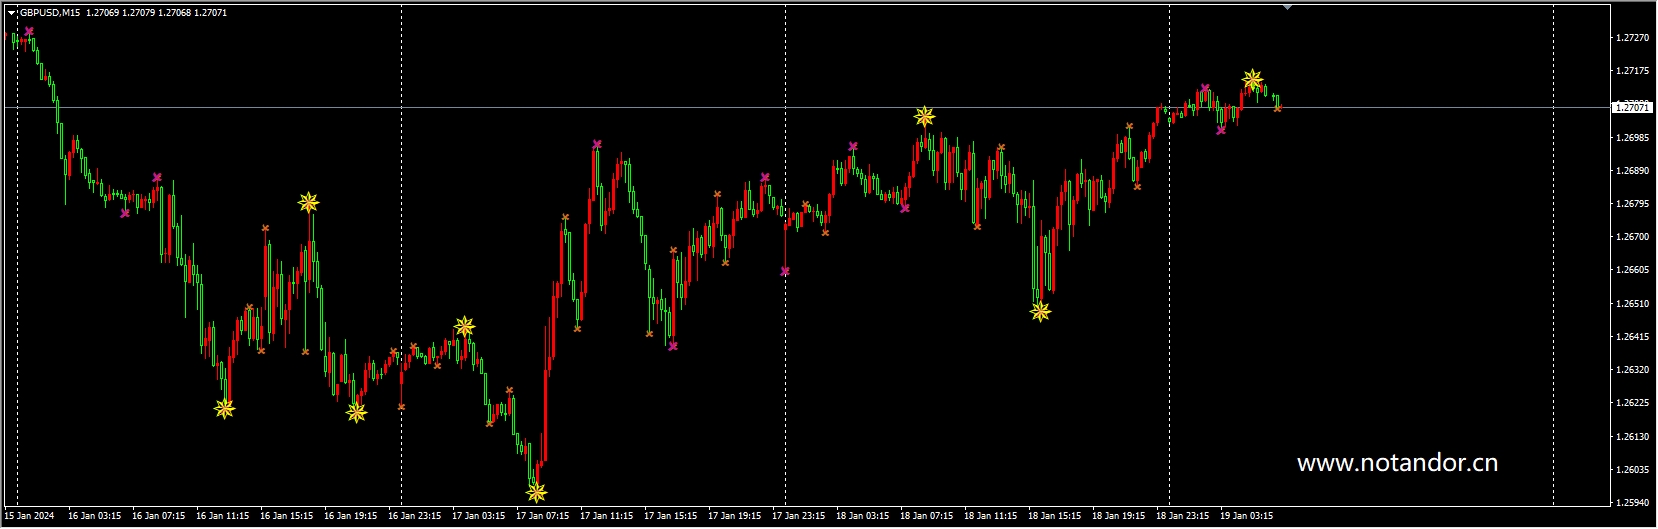1658x529 pixels.
Task: Click the 18 Jan 11:15 time axis label
Action: (990, 517)
